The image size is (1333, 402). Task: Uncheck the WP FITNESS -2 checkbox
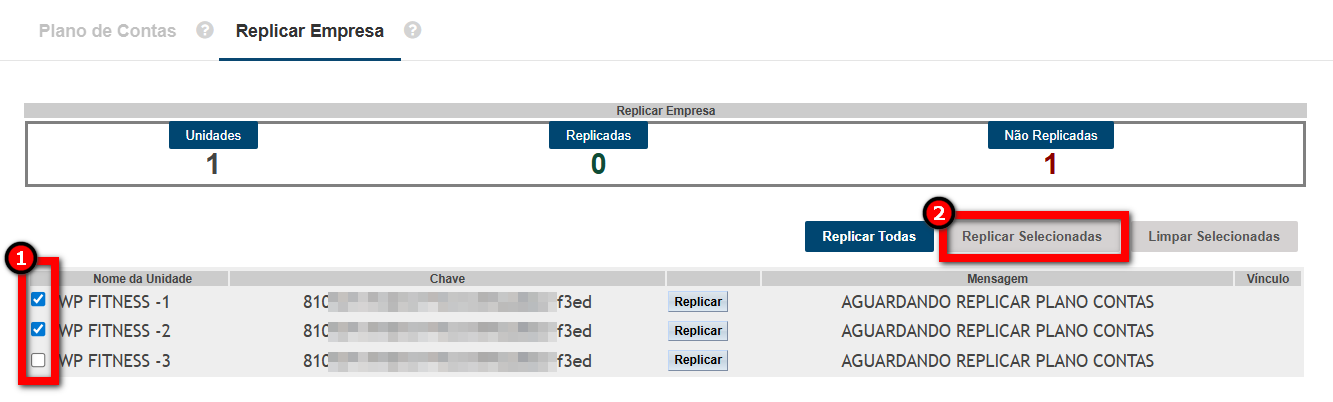click(x=39, y=329)
